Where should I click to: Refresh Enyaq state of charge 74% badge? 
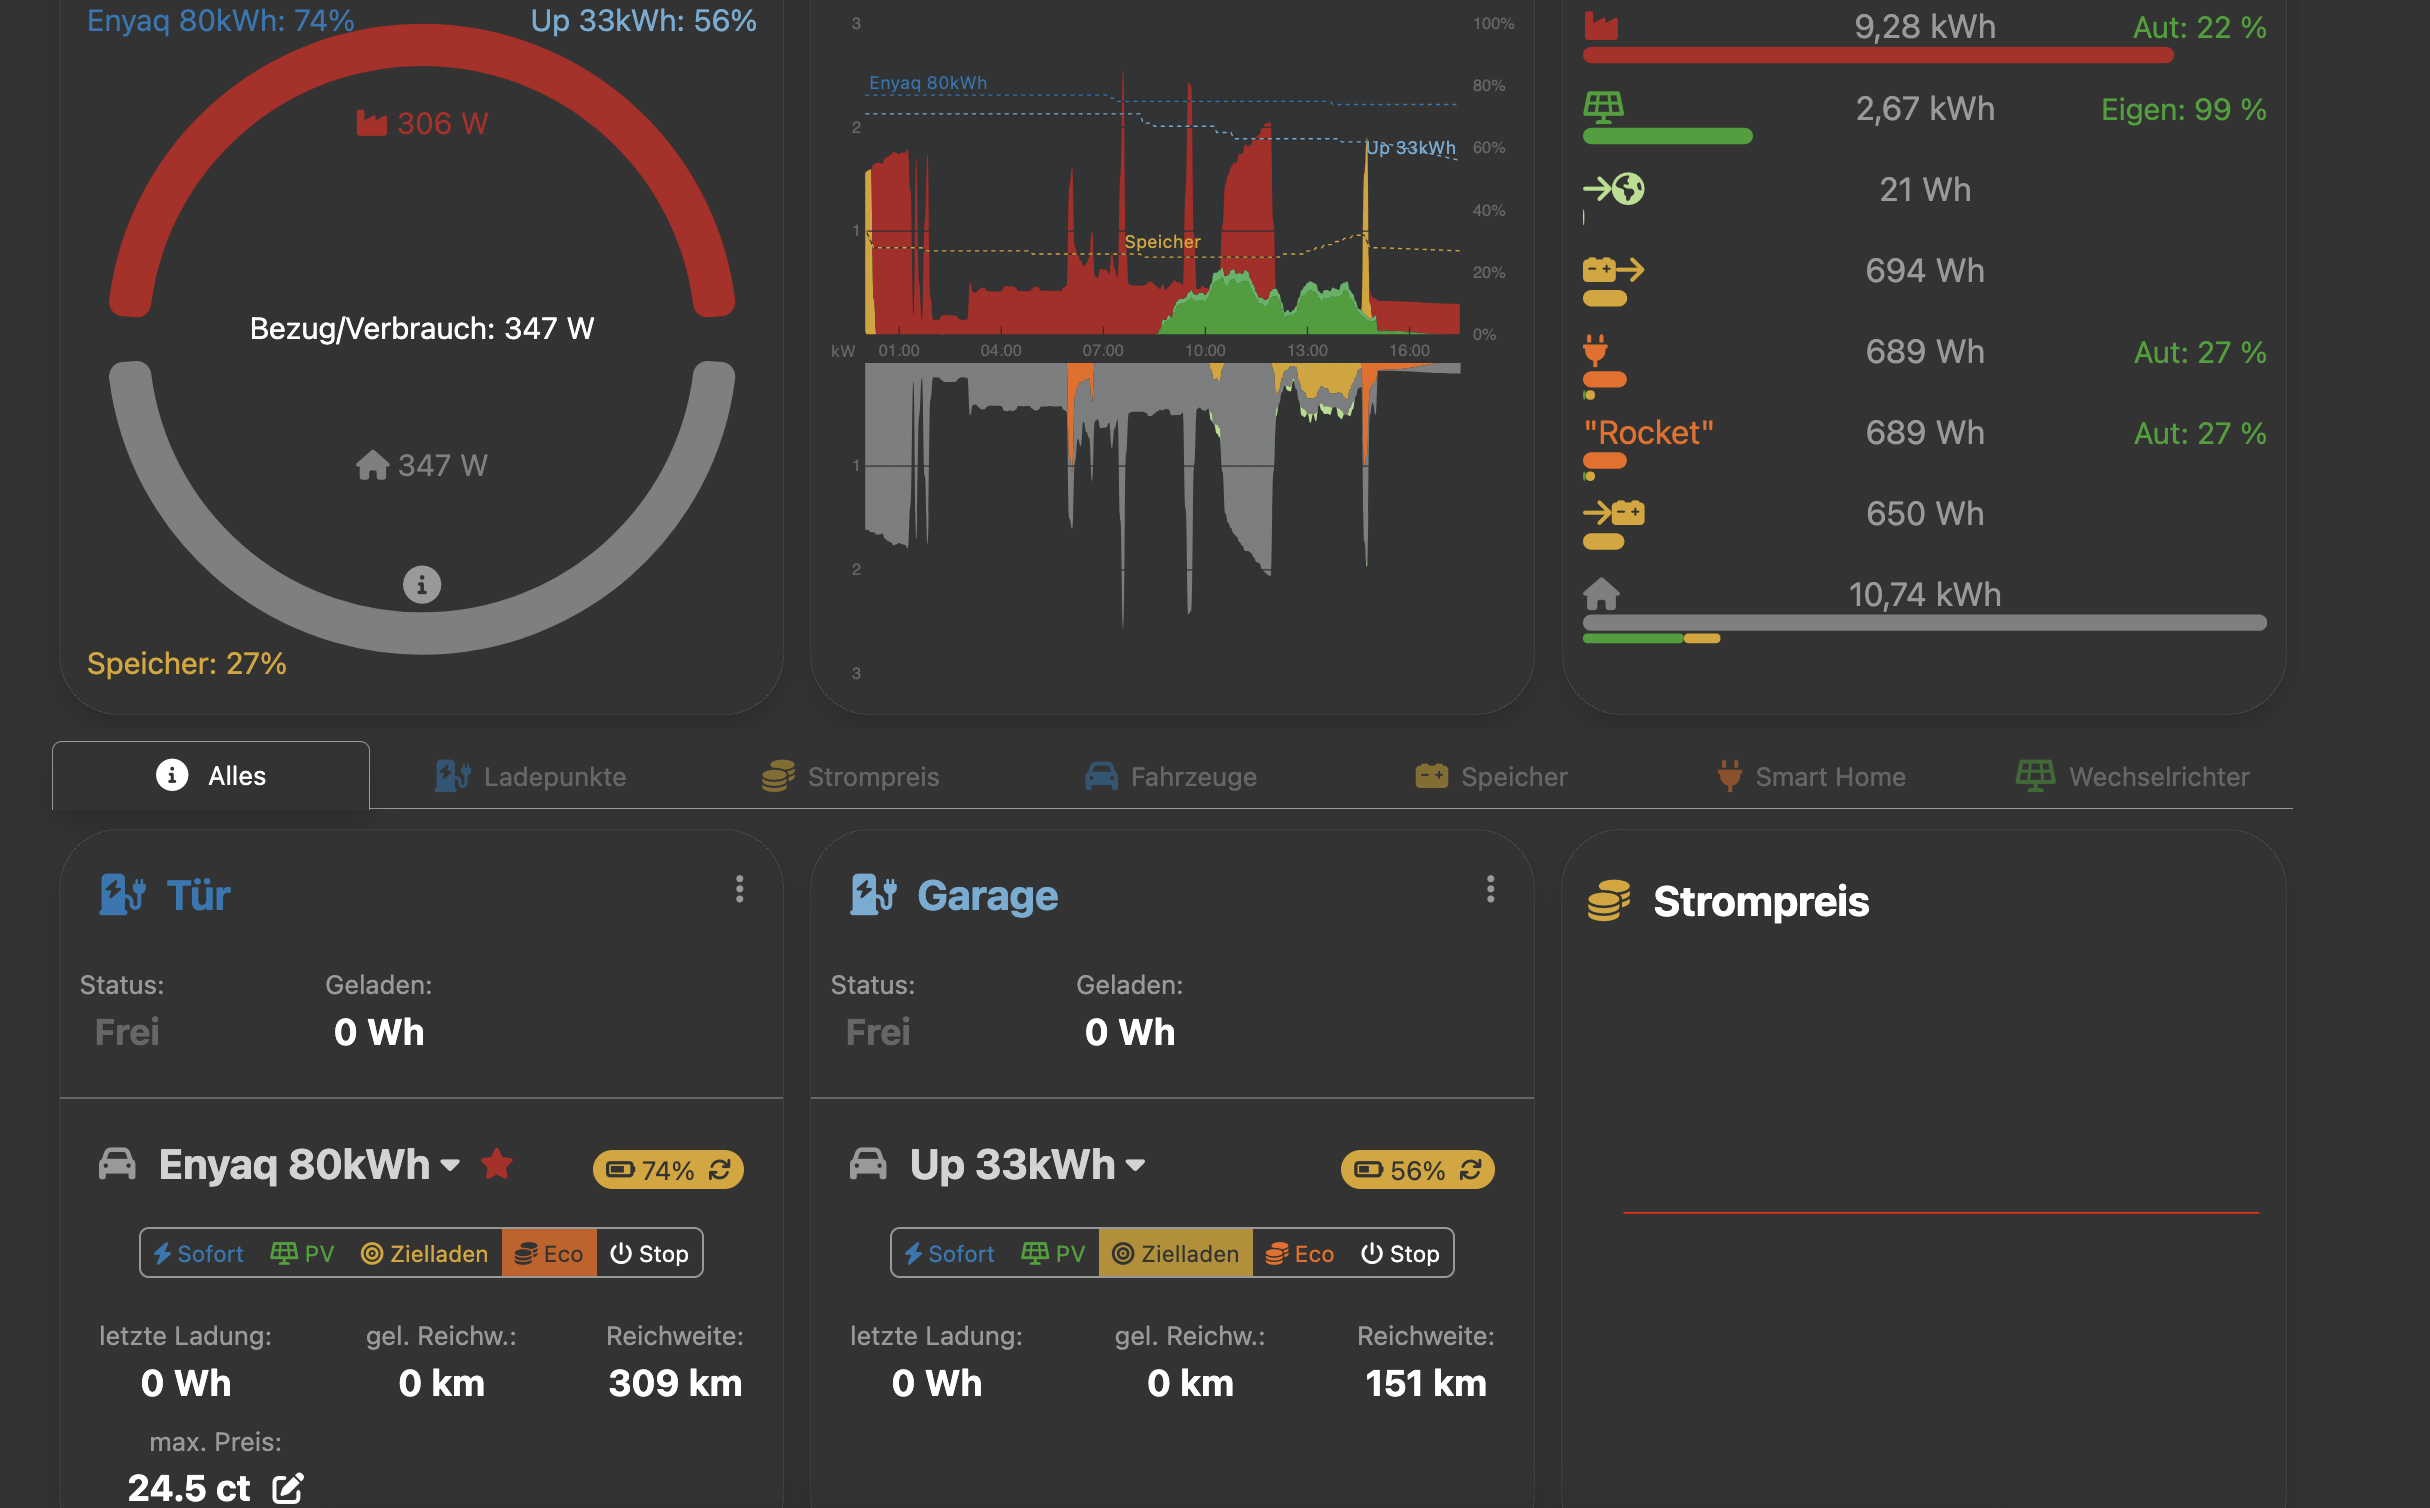coord(720,1170)
